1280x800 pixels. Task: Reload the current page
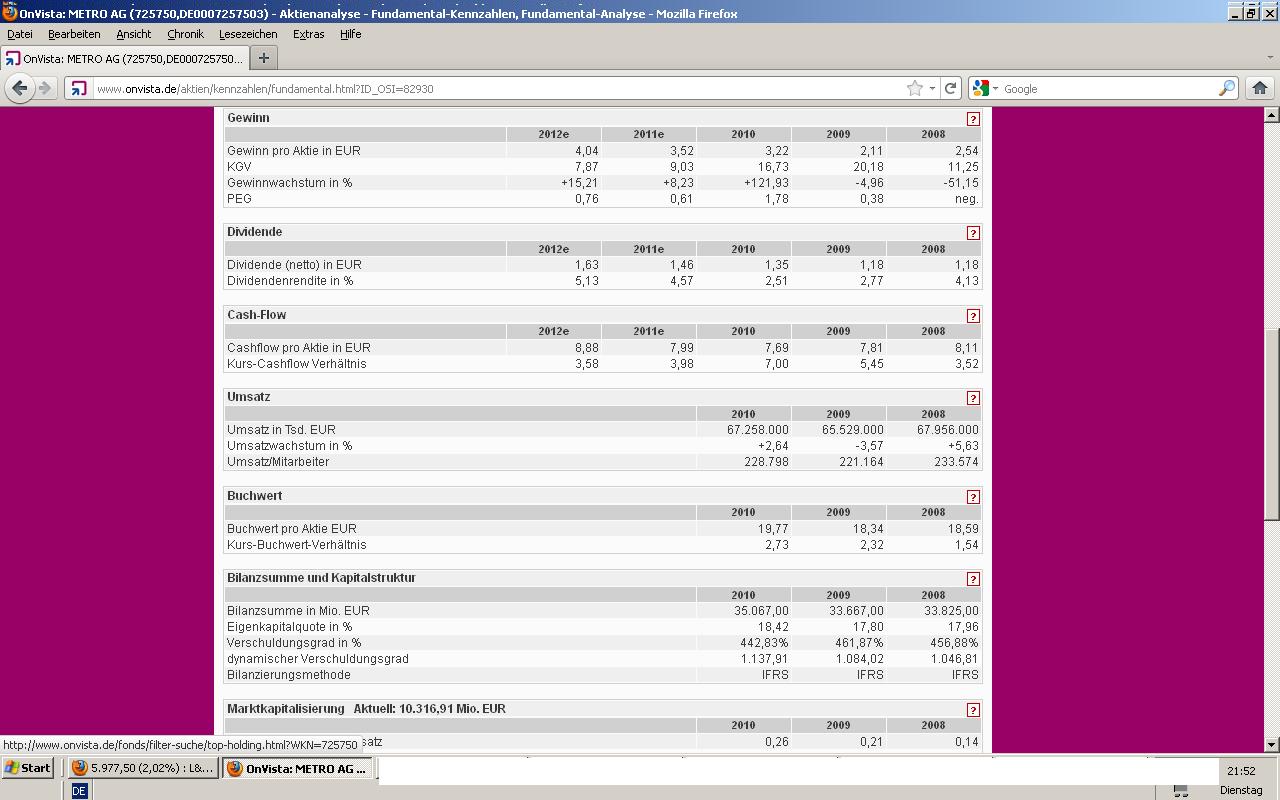click(950, 88)
